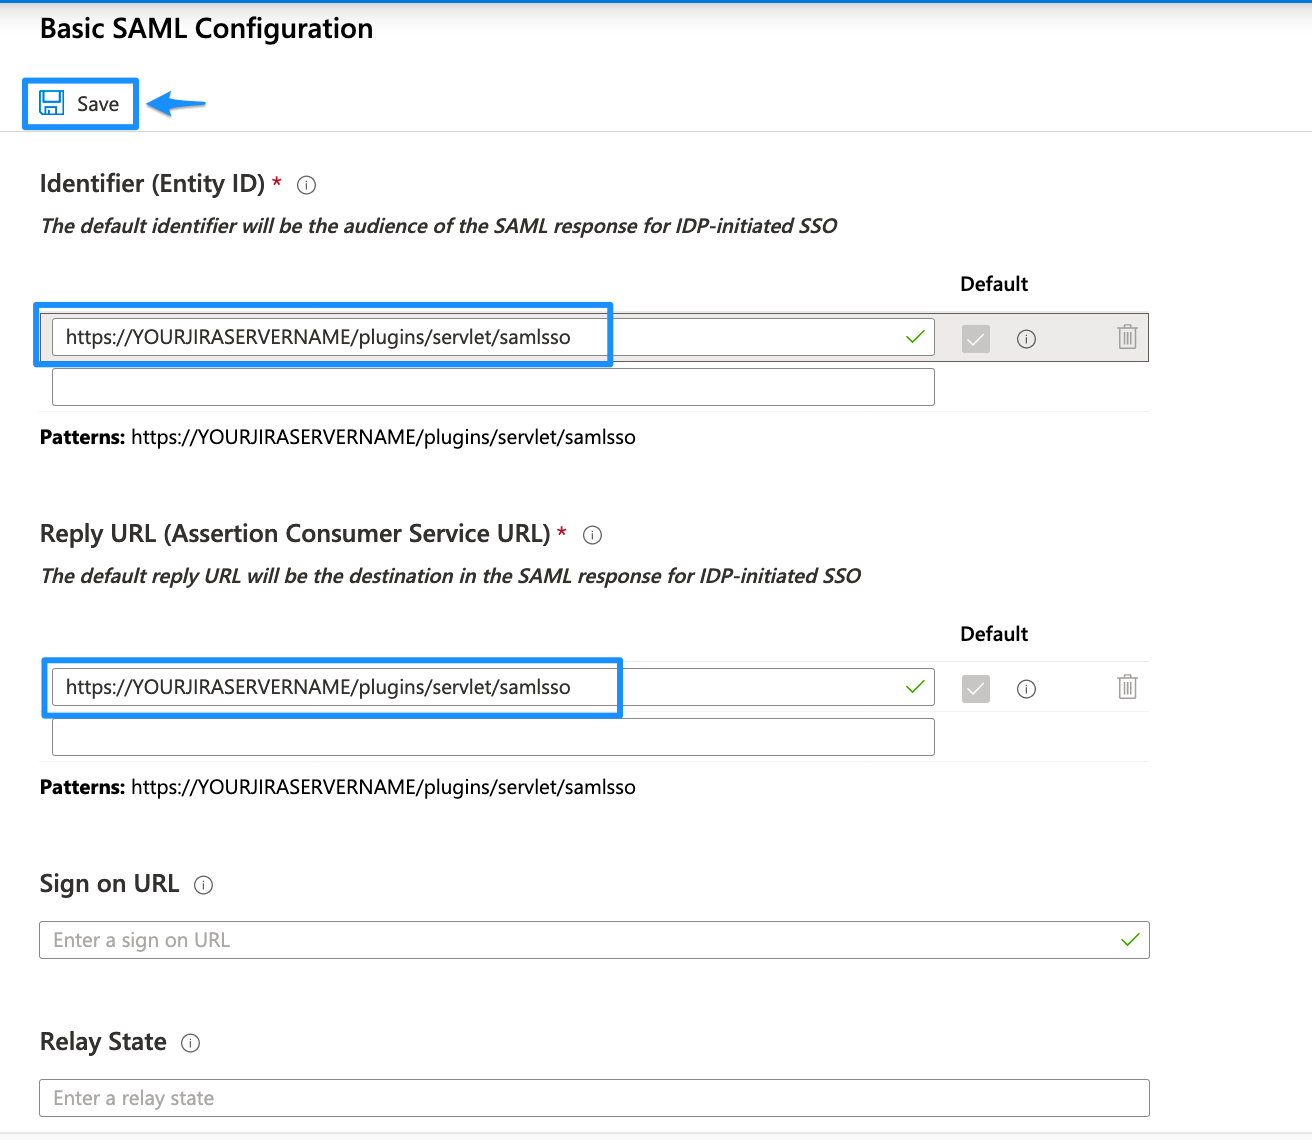Click green checkmark in Sign on URL field
This screenshot has width=1312, height=1140.
point(1131,940)
